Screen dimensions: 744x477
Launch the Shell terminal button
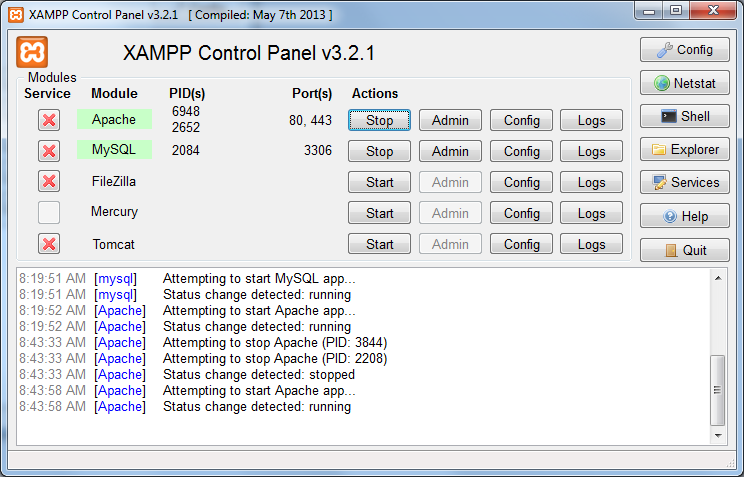(x=684, y=116)
